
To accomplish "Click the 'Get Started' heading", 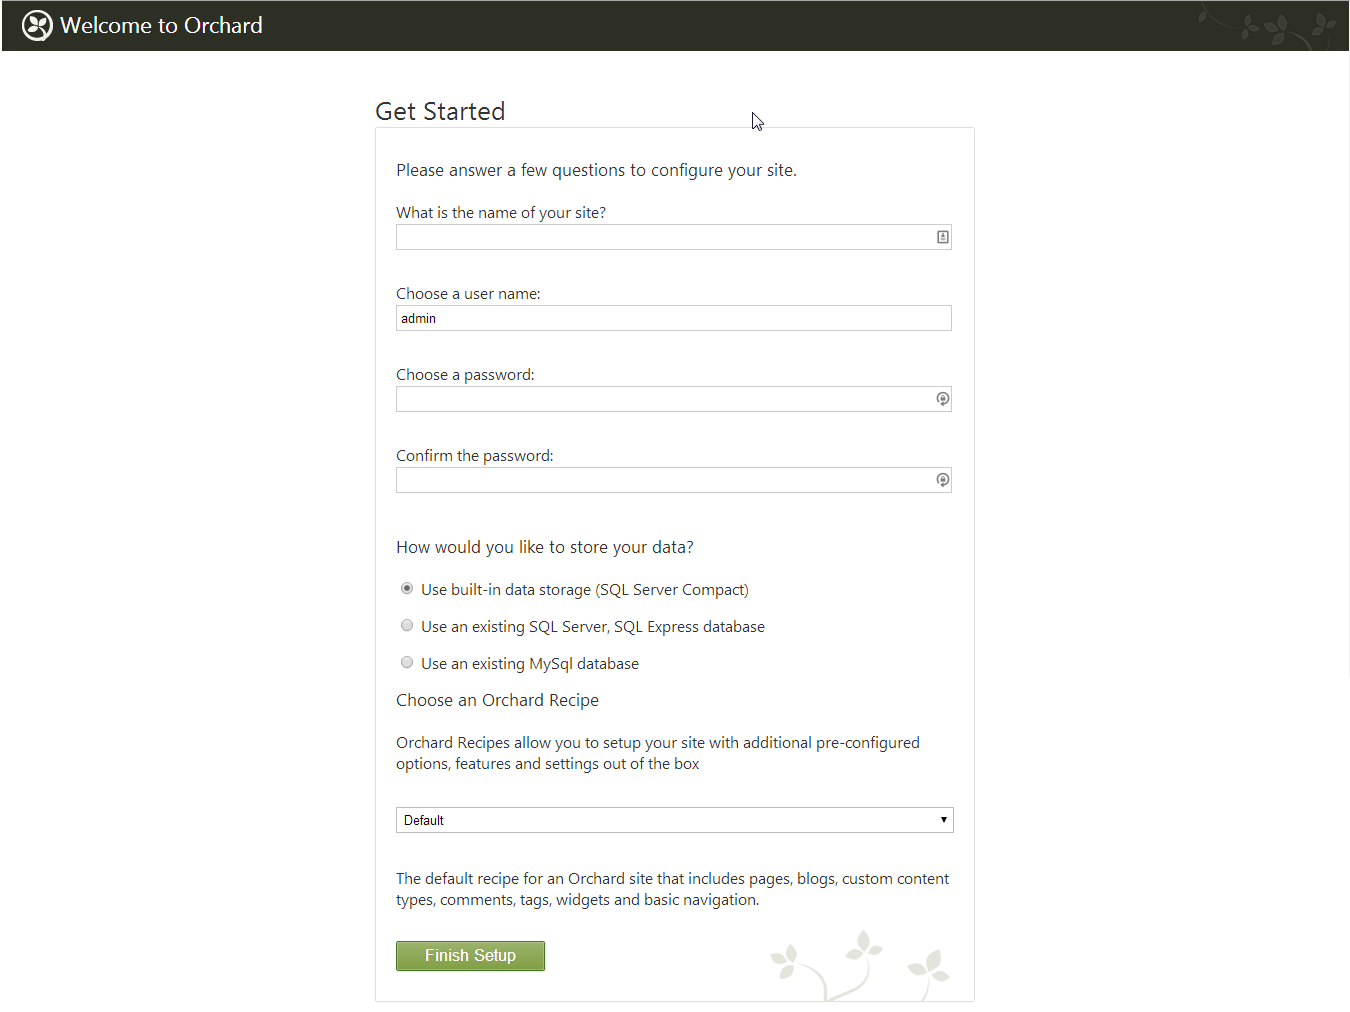I will [x=440, y=111].
